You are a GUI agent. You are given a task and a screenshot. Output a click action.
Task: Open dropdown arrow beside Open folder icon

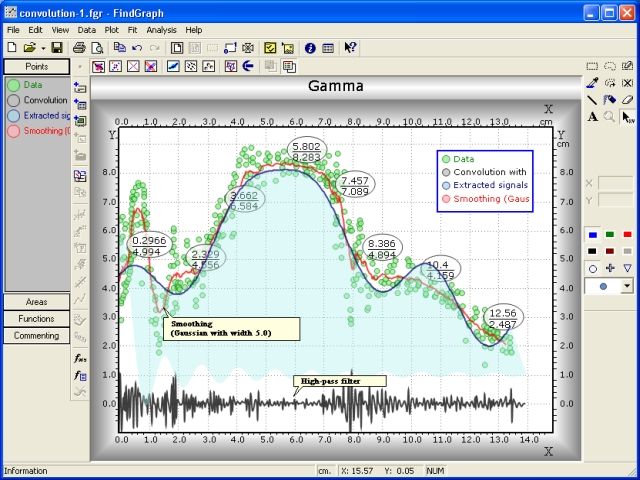click(42, 47)
